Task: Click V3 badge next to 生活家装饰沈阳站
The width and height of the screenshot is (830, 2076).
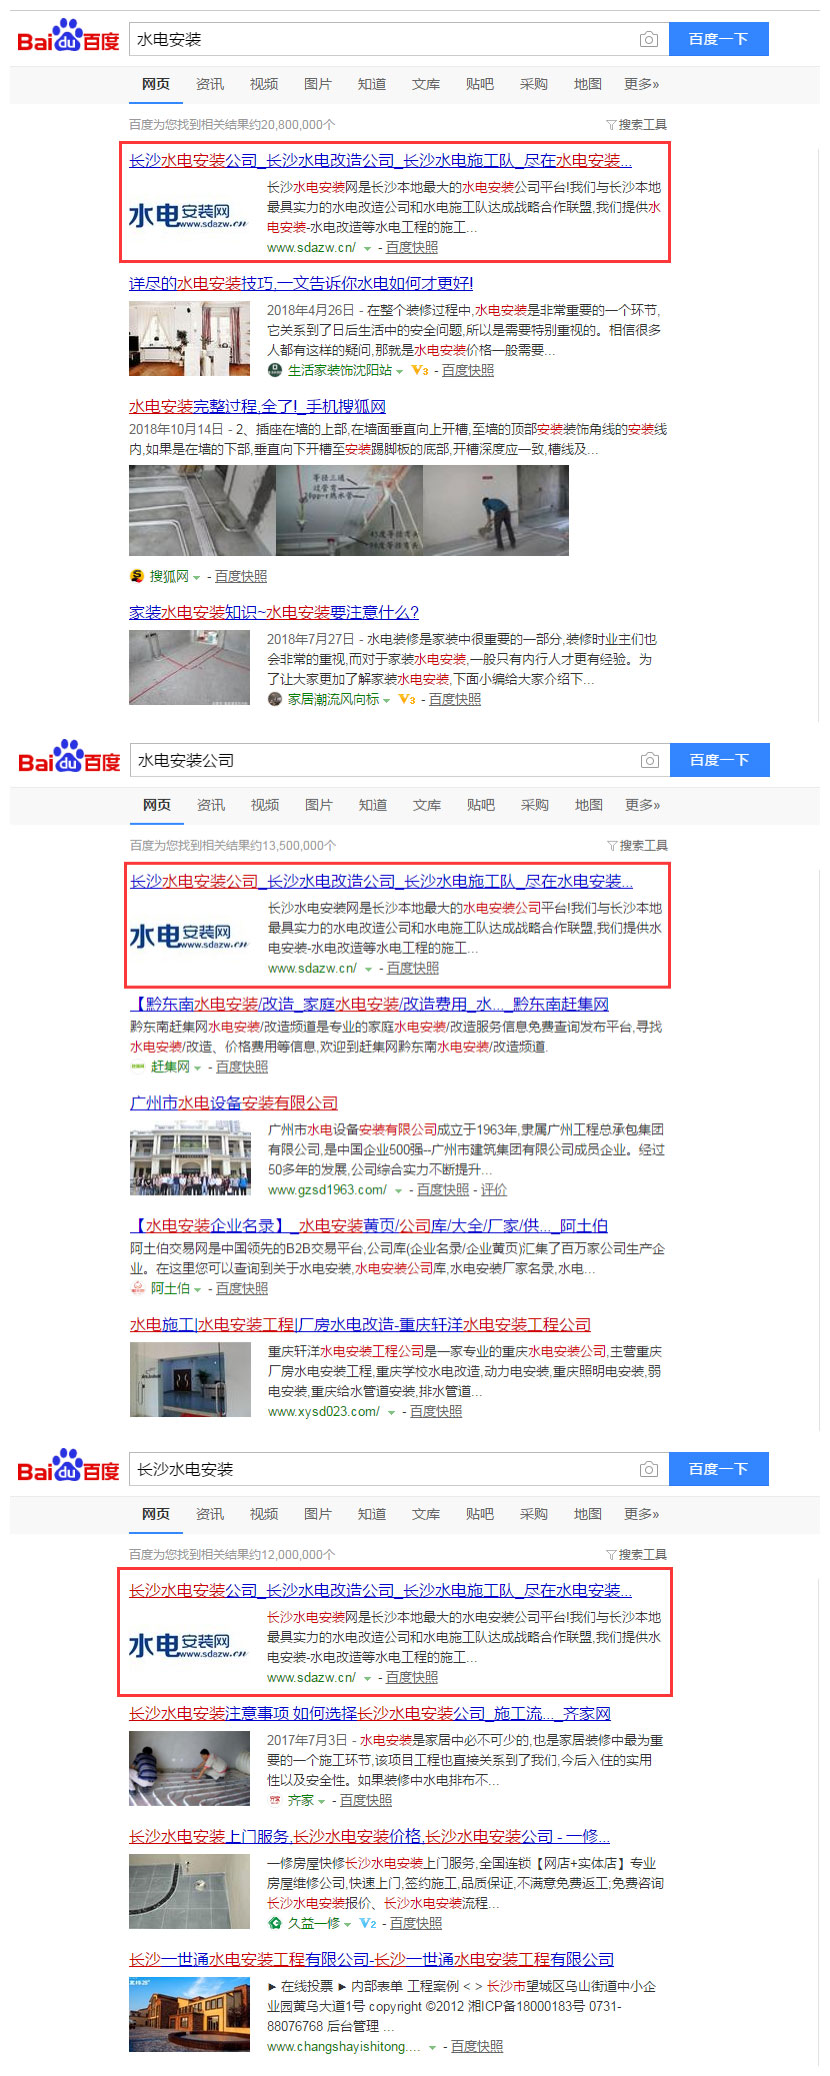Action: click(420, 370)
